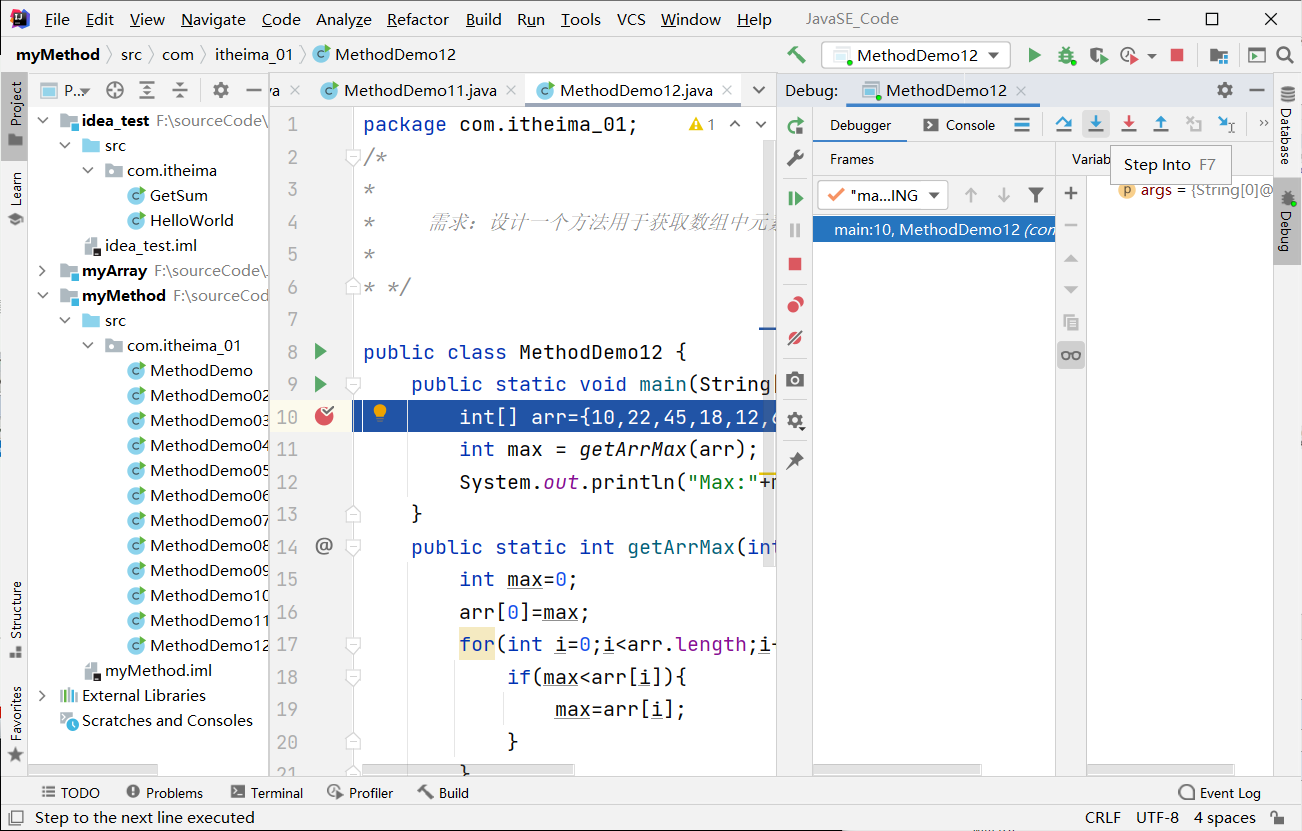Toggle Mute Breakpoints in the debug sidebar
The width and height of the screenshot is (1302, 831).
point(795,338)
